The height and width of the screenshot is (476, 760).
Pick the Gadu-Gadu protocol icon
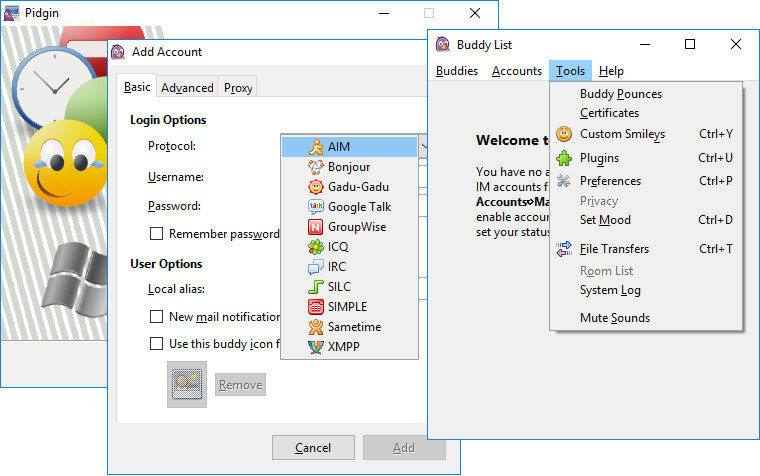click(316, 187)
